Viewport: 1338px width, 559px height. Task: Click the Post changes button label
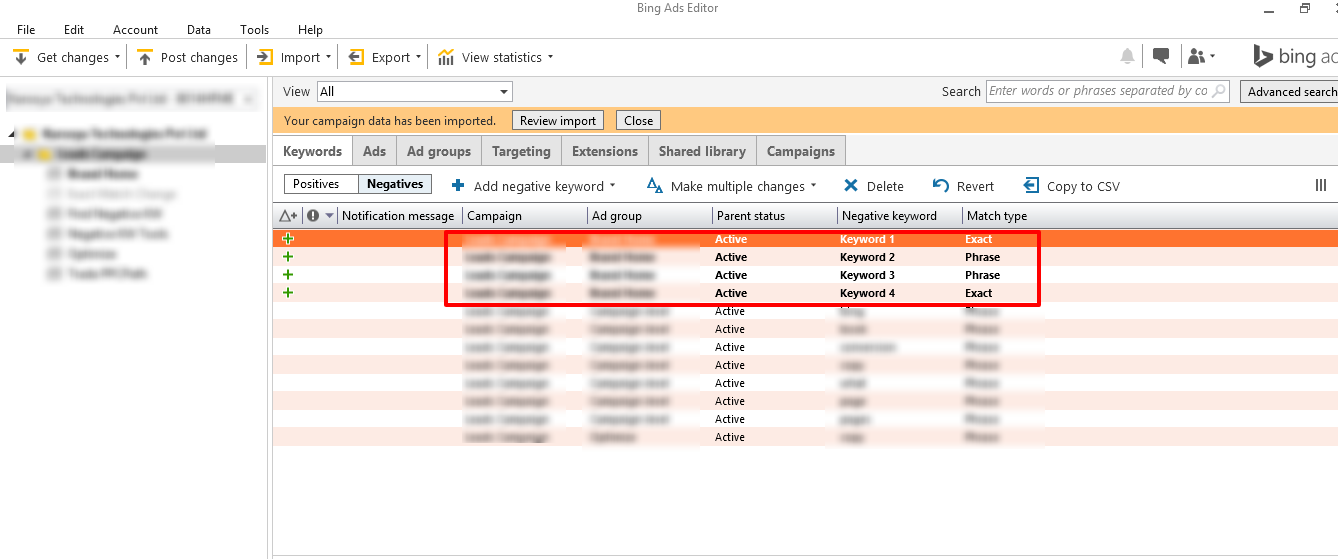click(199, 57)
